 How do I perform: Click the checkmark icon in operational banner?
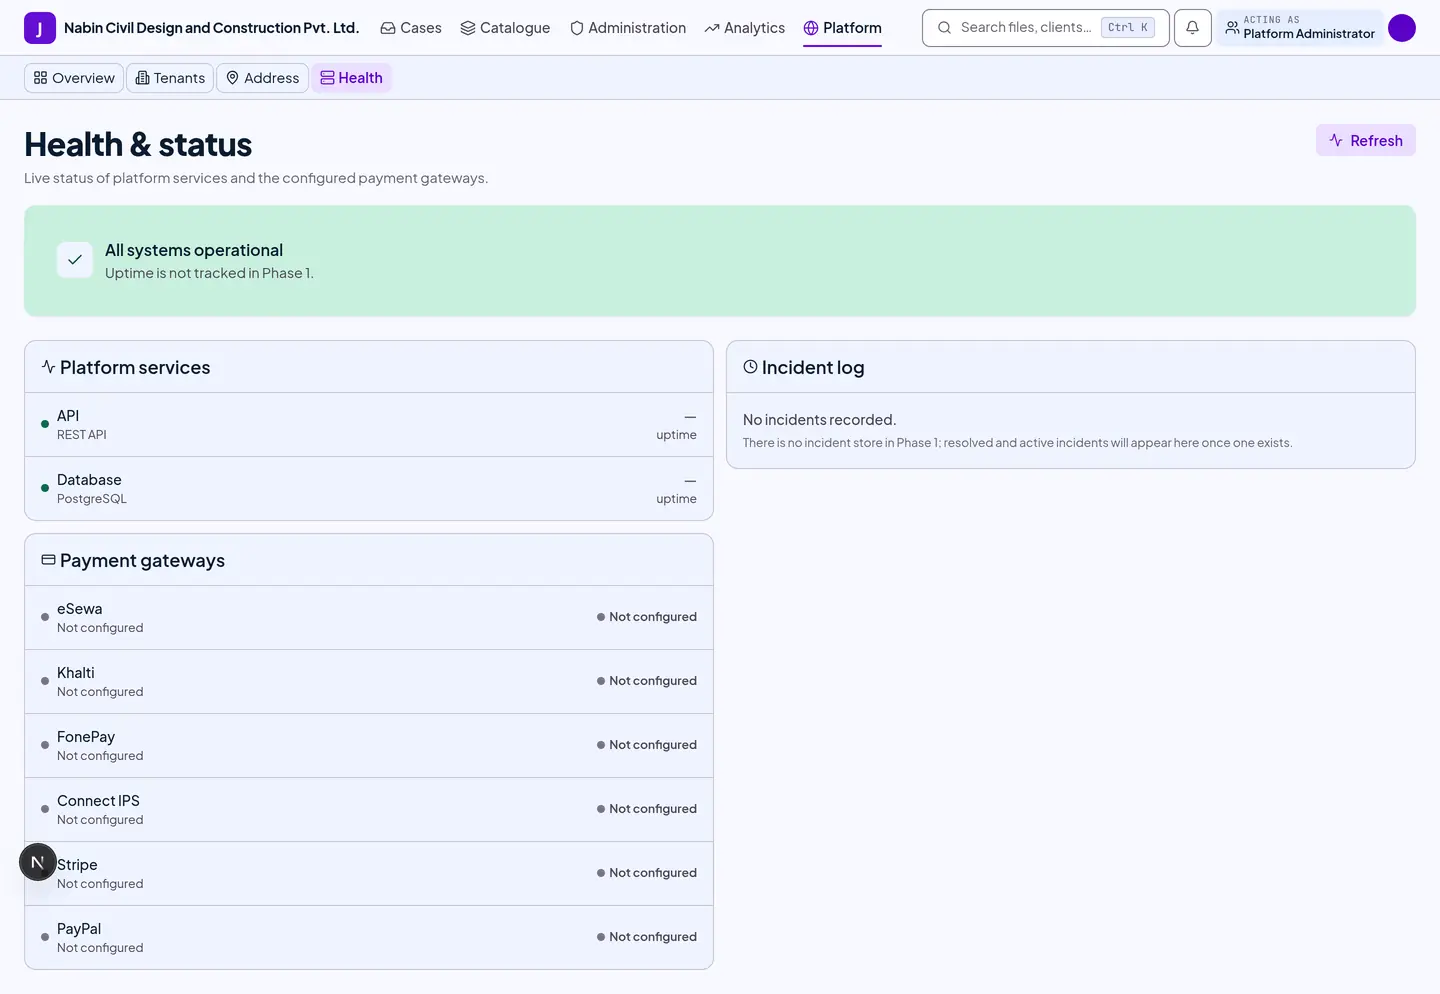coord(75,260)
